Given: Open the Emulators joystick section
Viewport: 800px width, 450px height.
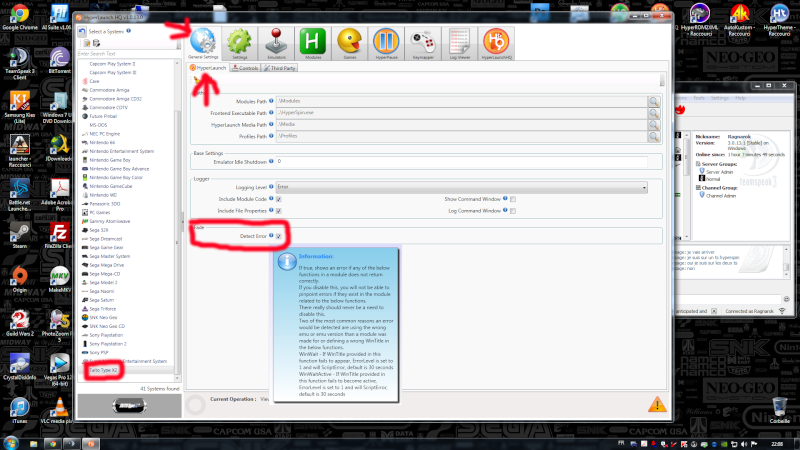Looking at the screenshot, I should pos(276,43).
